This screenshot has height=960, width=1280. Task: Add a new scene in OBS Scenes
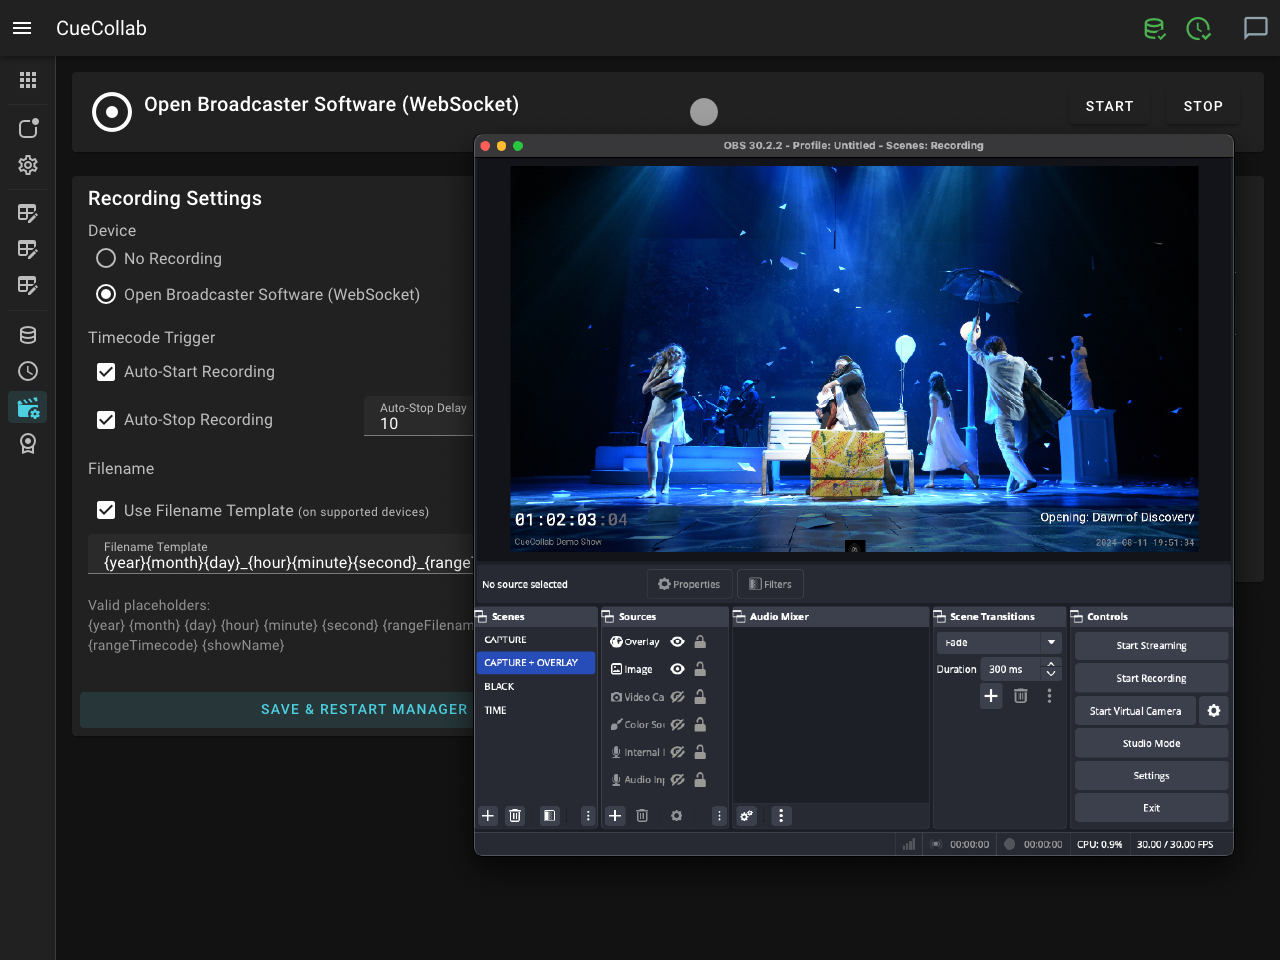[x=488, y=816]
